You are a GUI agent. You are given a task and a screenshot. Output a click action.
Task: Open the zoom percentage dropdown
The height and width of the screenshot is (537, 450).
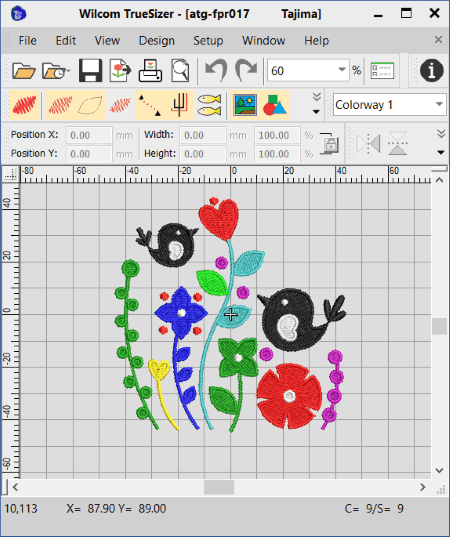(x=341, y=70)
